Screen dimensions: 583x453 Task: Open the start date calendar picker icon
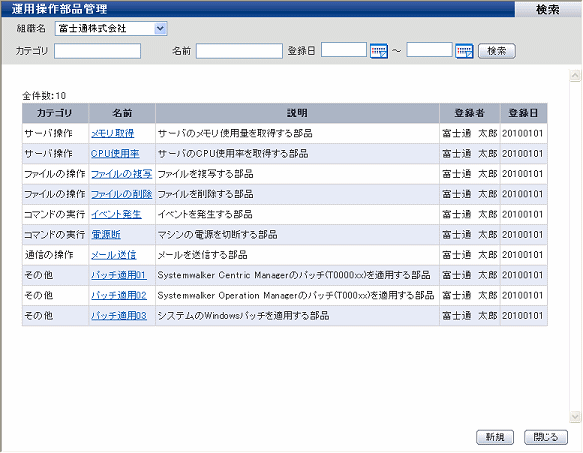379,51
